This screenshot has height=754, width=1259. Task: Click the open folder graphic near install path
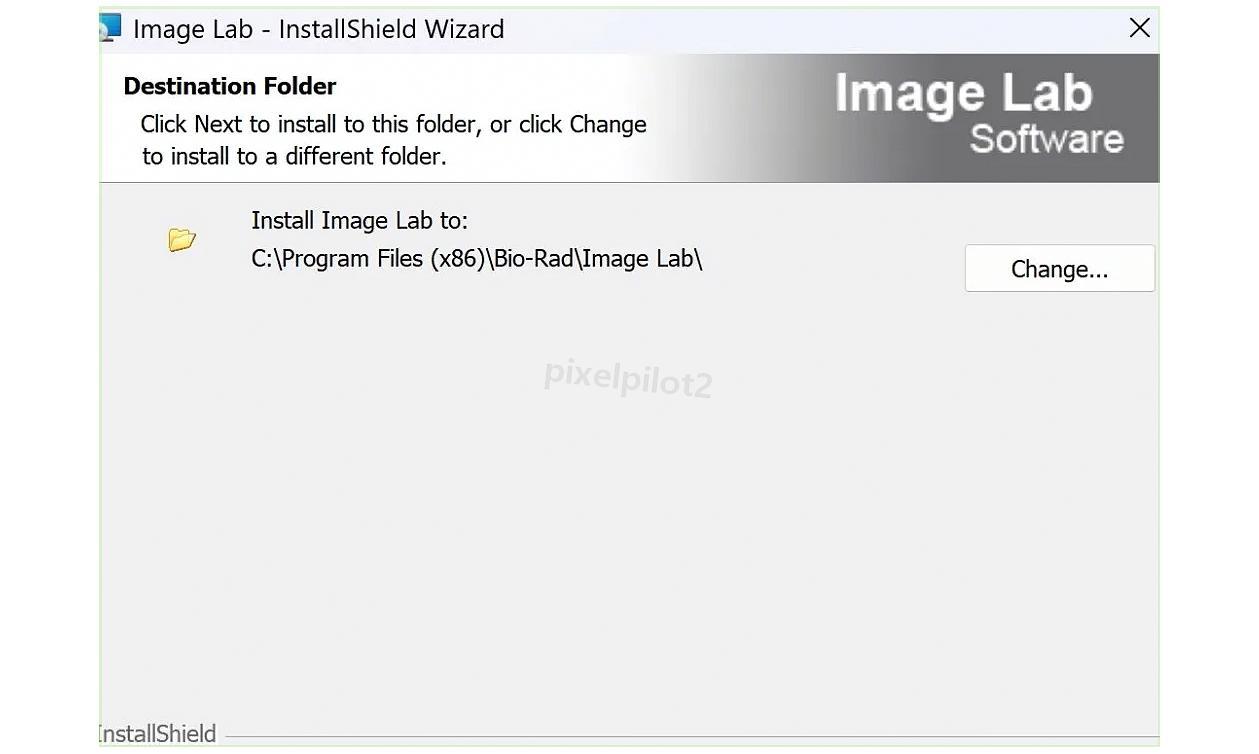[x=180, y=238]
